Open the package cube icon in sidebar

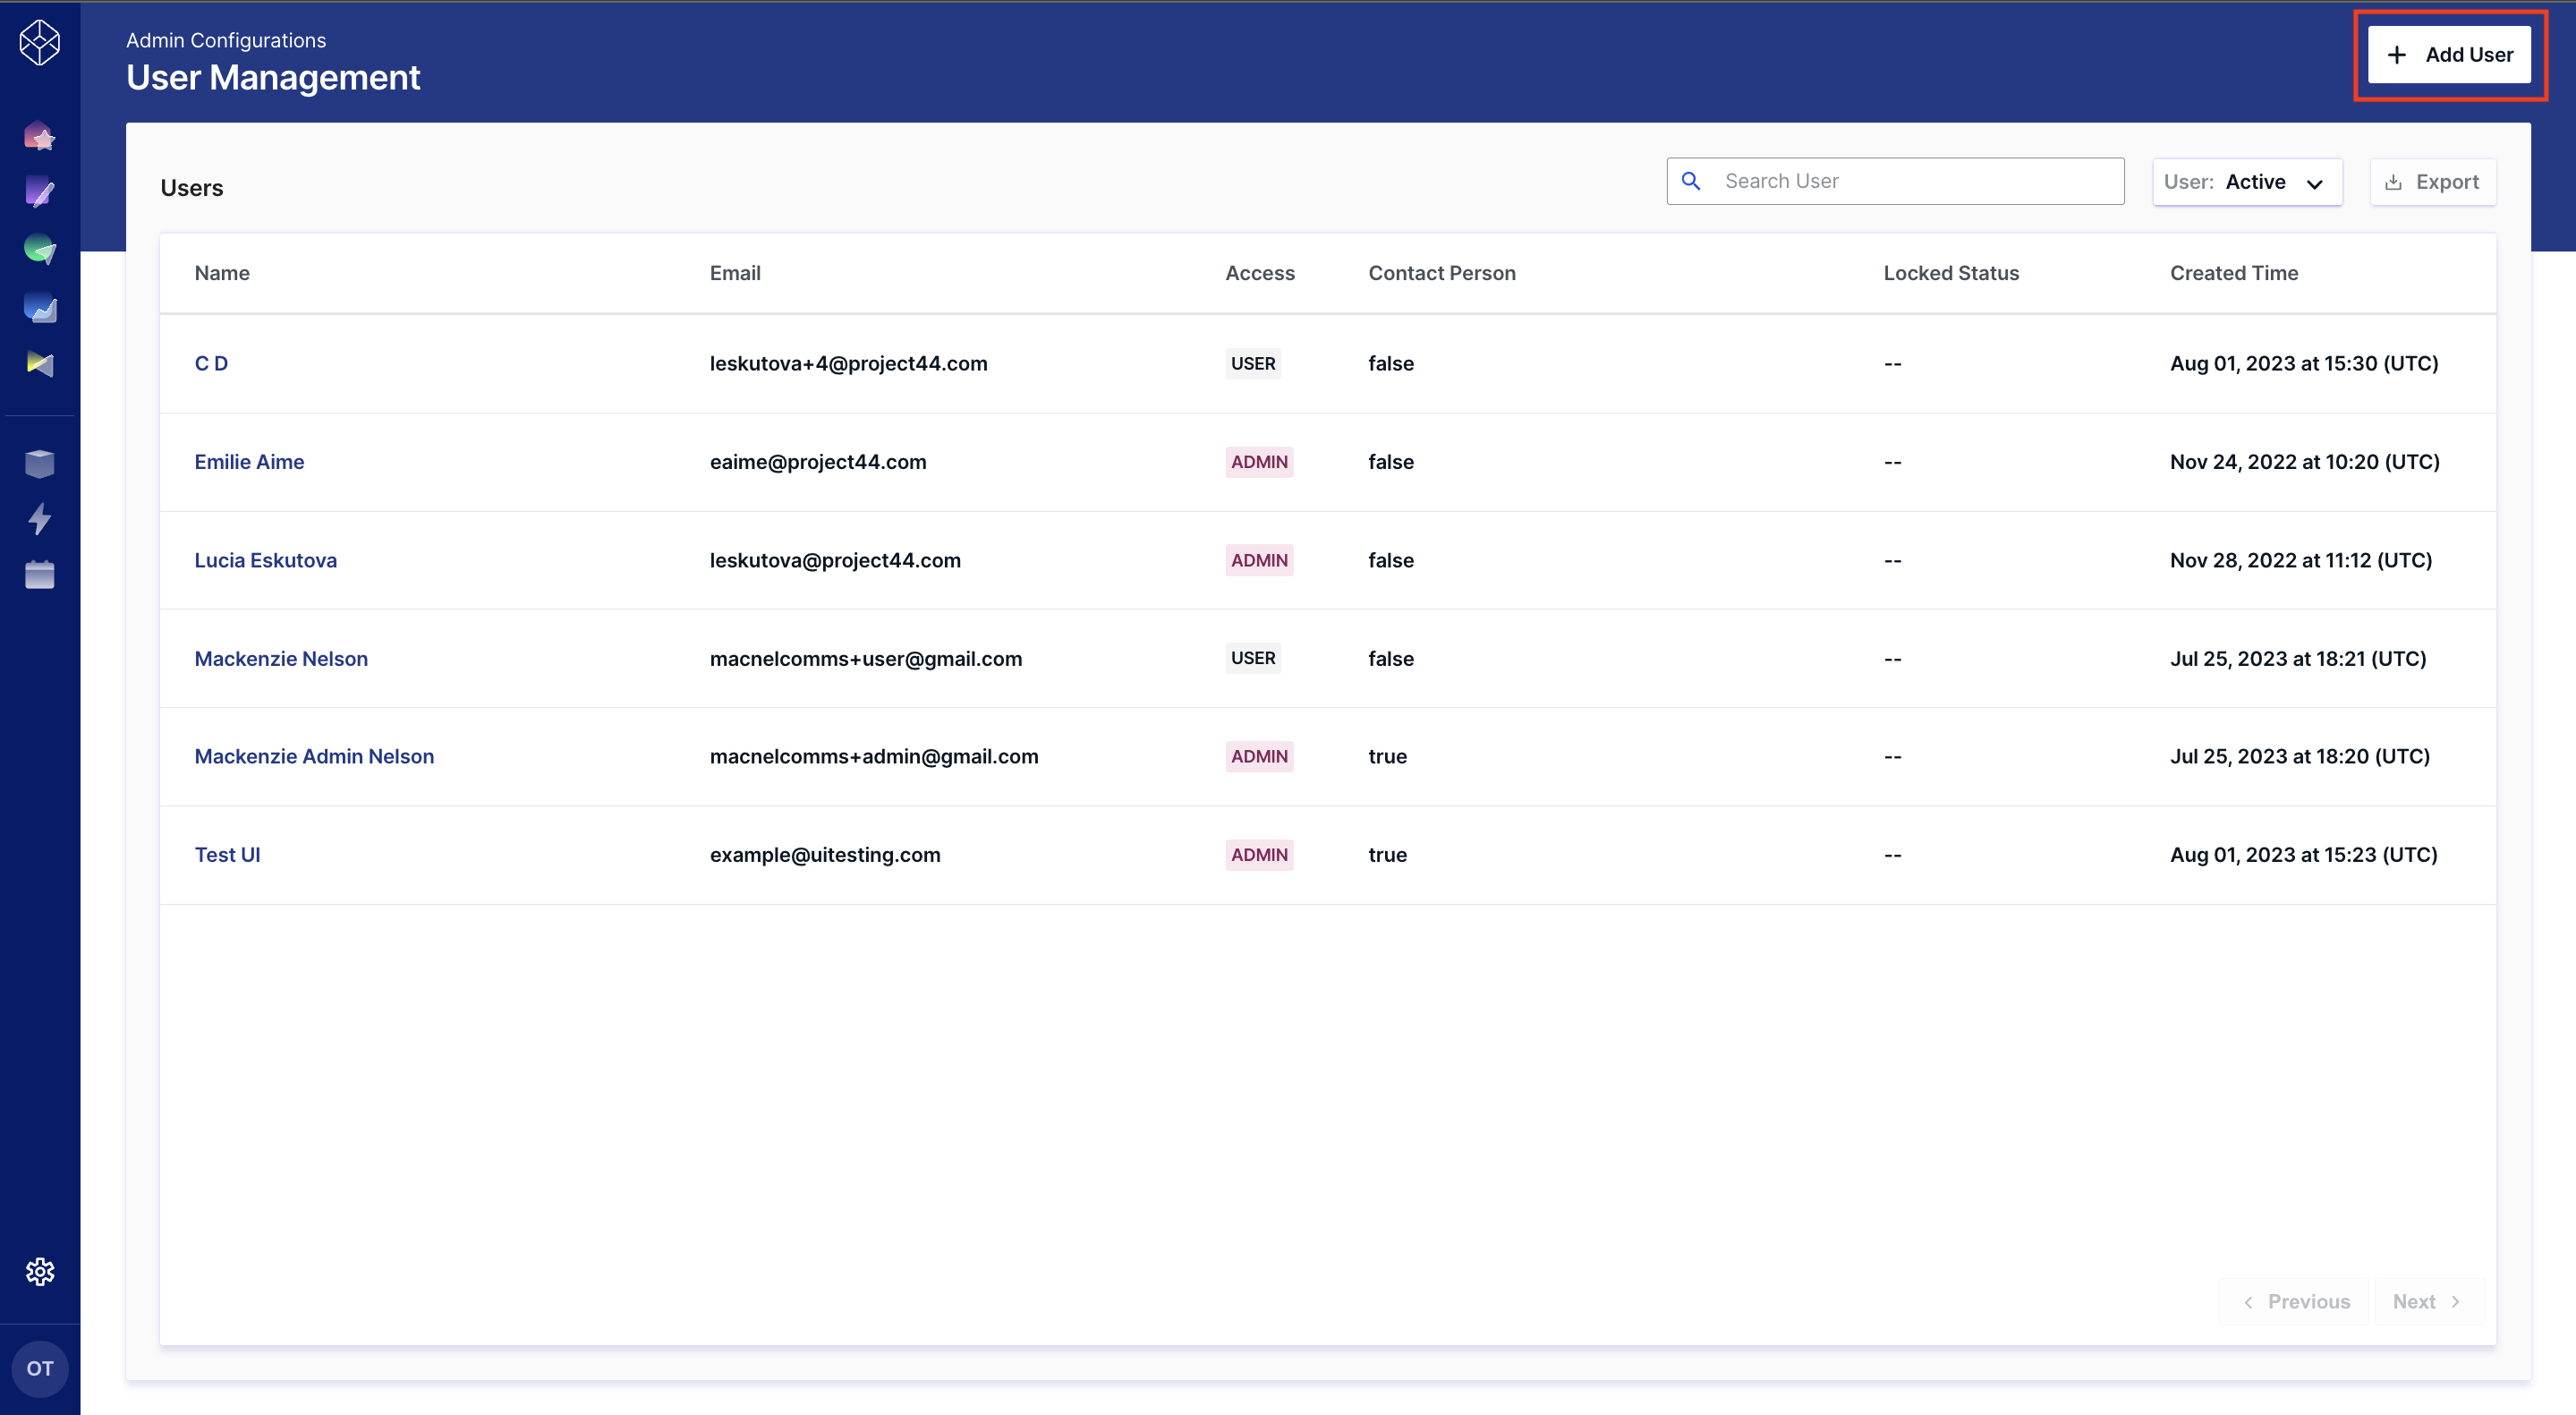pos(40,463)
